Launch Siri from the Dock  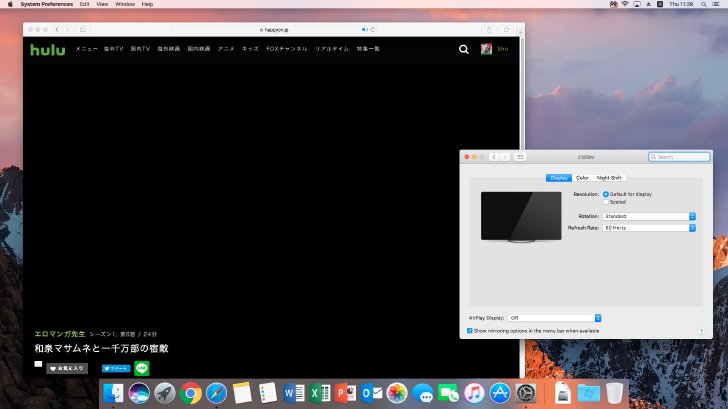[x=139, y=393]
